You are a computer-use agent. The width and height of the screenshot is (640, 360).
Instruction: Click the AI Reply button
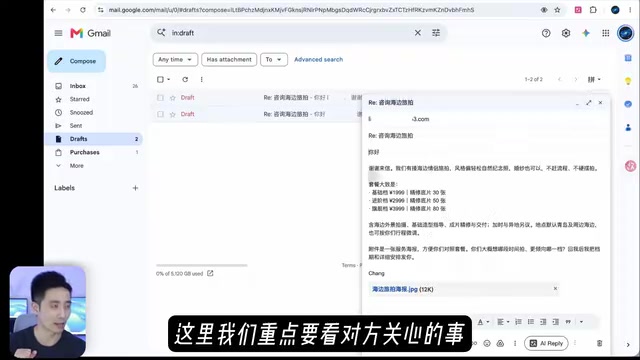(x=546, y=344)
